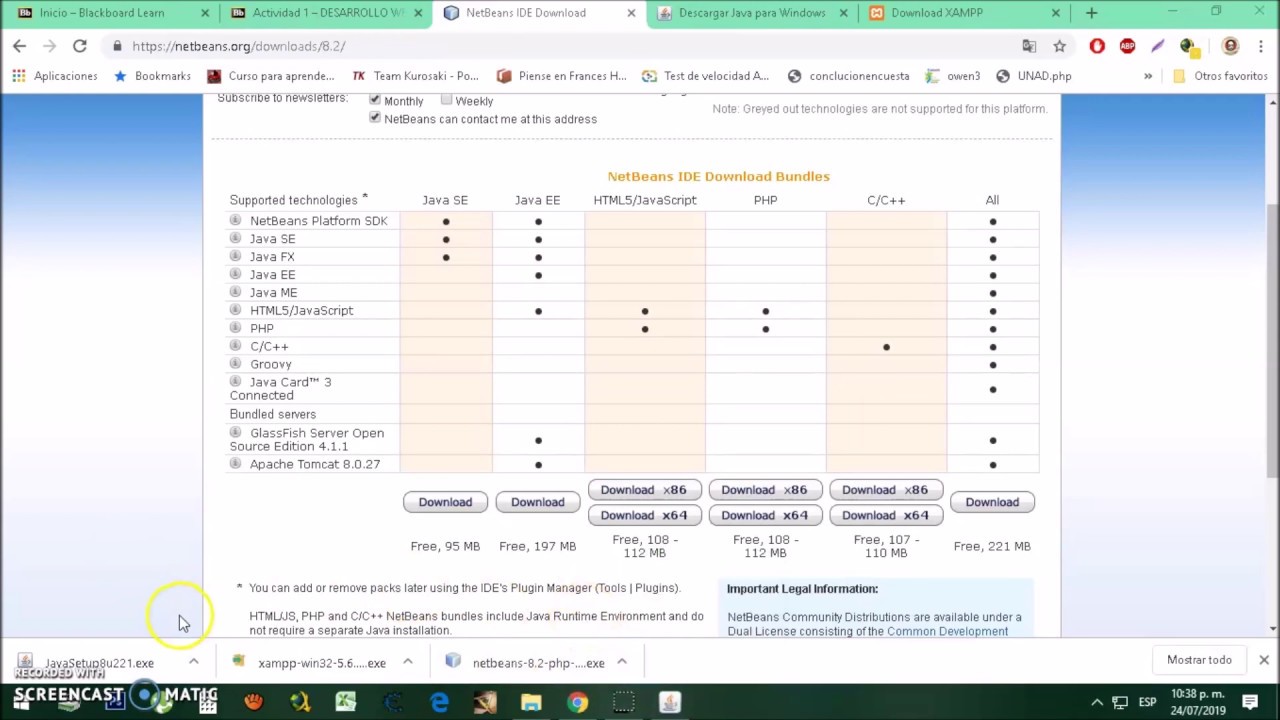Open File Explorer from the taskbar
Image resolution: width=1280 pixels, height=720 pixels.
[531, 703]
